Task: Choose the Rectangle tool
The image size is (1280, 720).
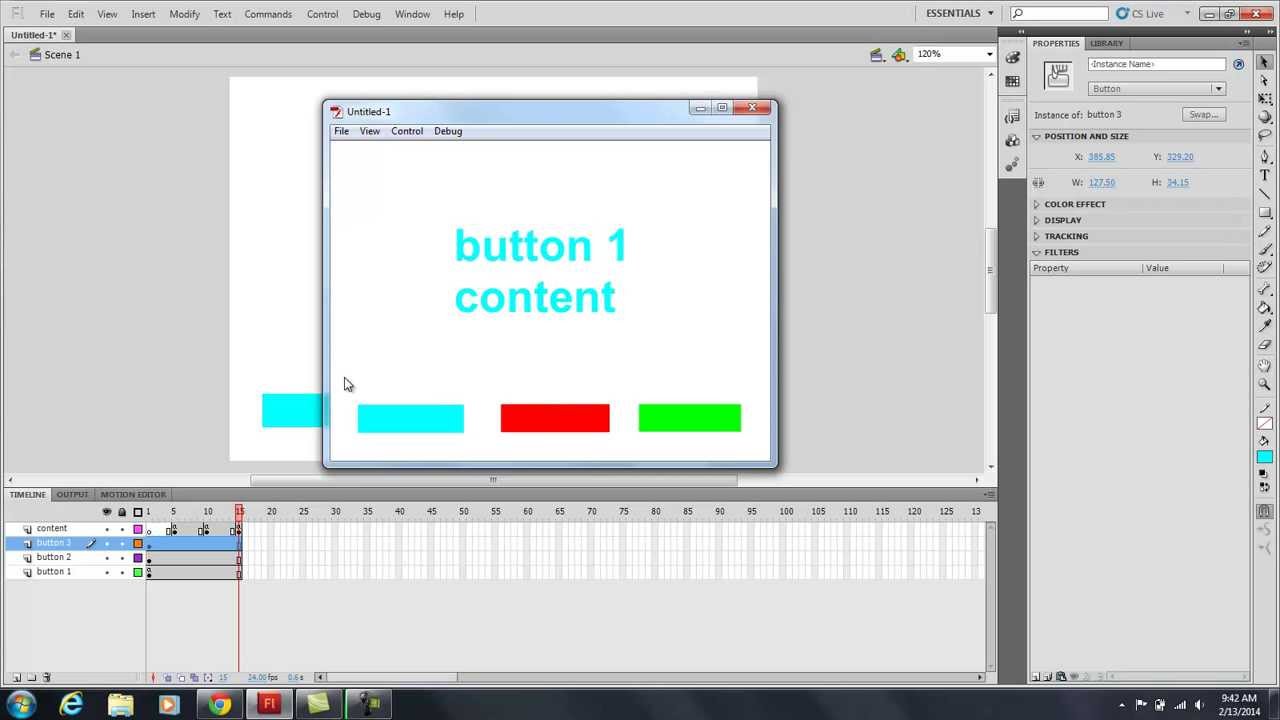Action: [x=1264, y=214]
